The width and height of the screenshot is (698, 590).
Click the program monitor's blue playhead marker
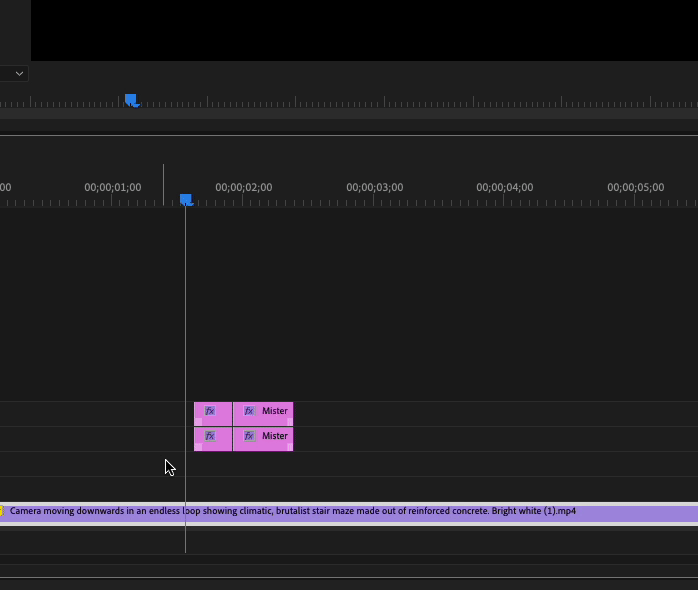(x=131, y=100)
